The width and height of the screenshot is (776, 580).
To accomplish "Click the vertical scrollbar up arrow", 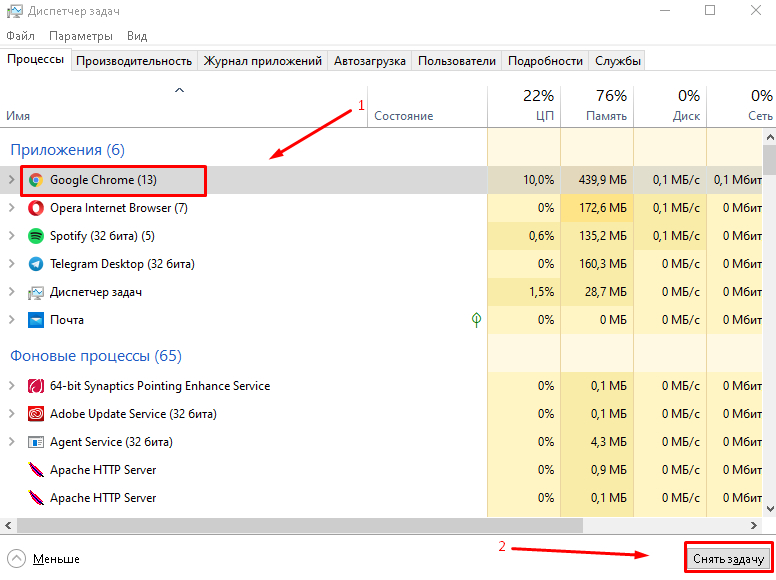I will tap(770, 137).
